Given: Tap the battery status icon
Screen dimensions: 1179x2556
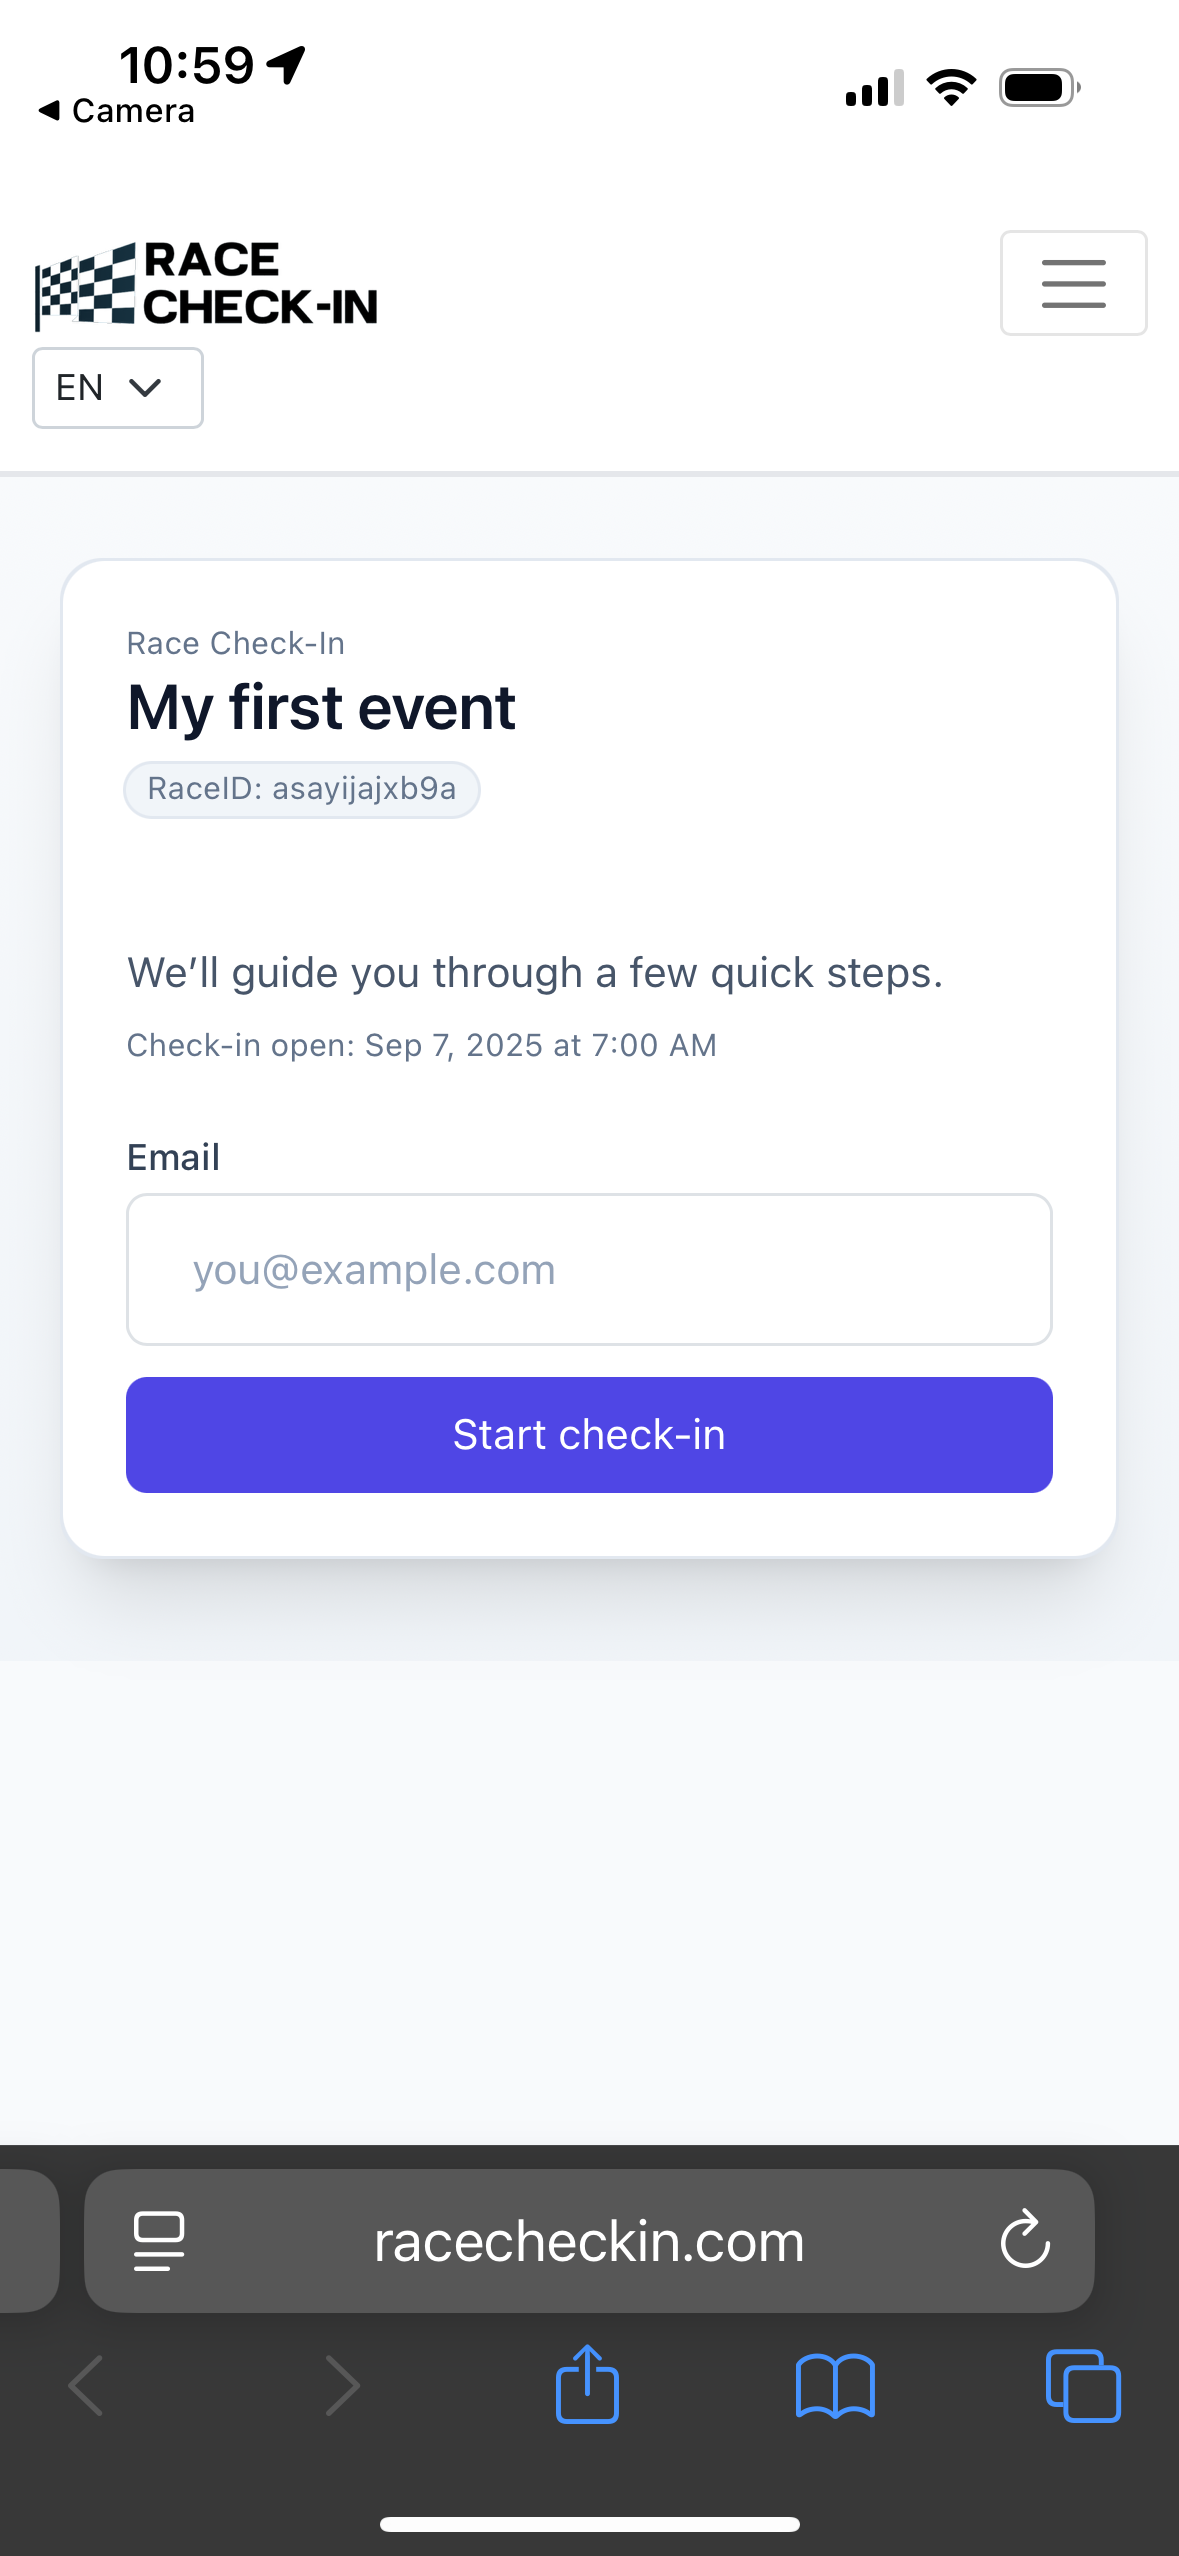Looking at the screenshot, I should tap(1039, 88).
